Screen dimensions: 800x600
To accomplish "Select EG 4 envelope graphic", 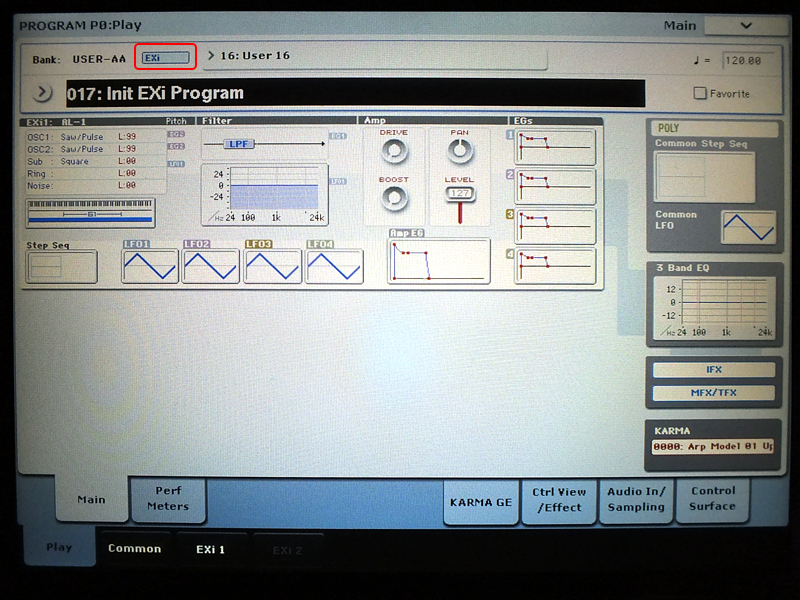I will pos(555,266).
